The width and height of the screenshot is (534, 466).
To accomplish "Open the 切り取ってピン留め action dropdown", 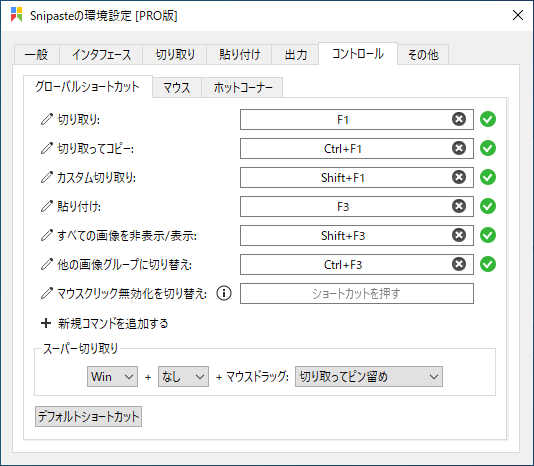I will [x=369, y=376].
